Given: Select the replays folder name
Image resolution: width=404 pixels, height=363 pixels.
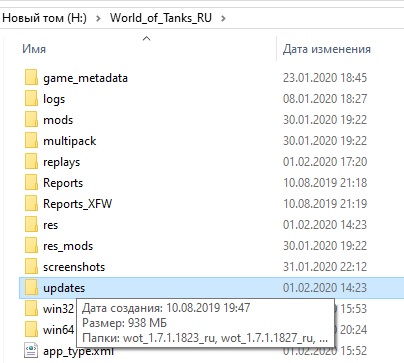Looking at the screenshot, I should (x=62, y=162).
